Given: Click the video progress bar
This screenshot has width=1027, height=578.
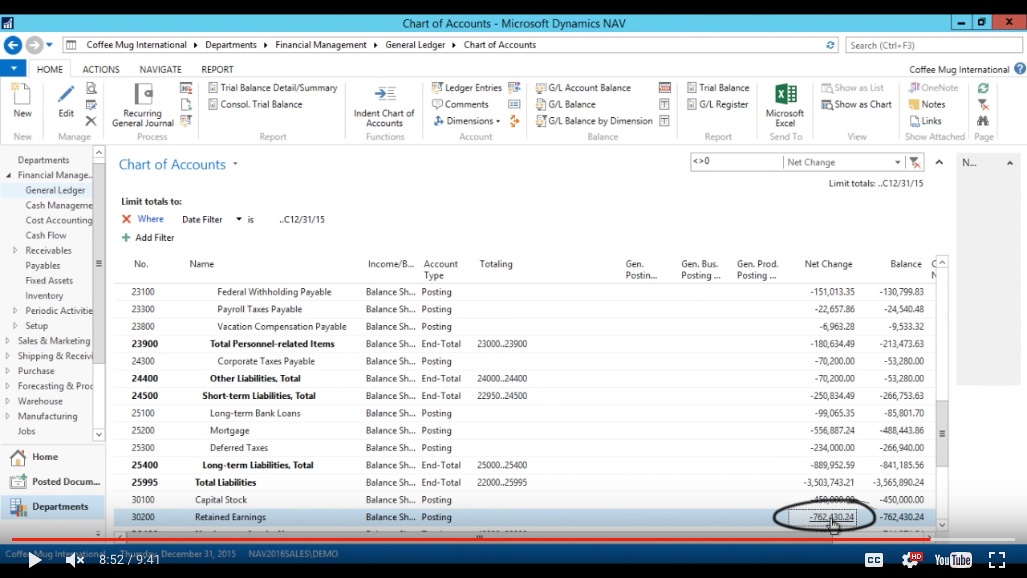Looking at the screenshot, I should 514,539.
